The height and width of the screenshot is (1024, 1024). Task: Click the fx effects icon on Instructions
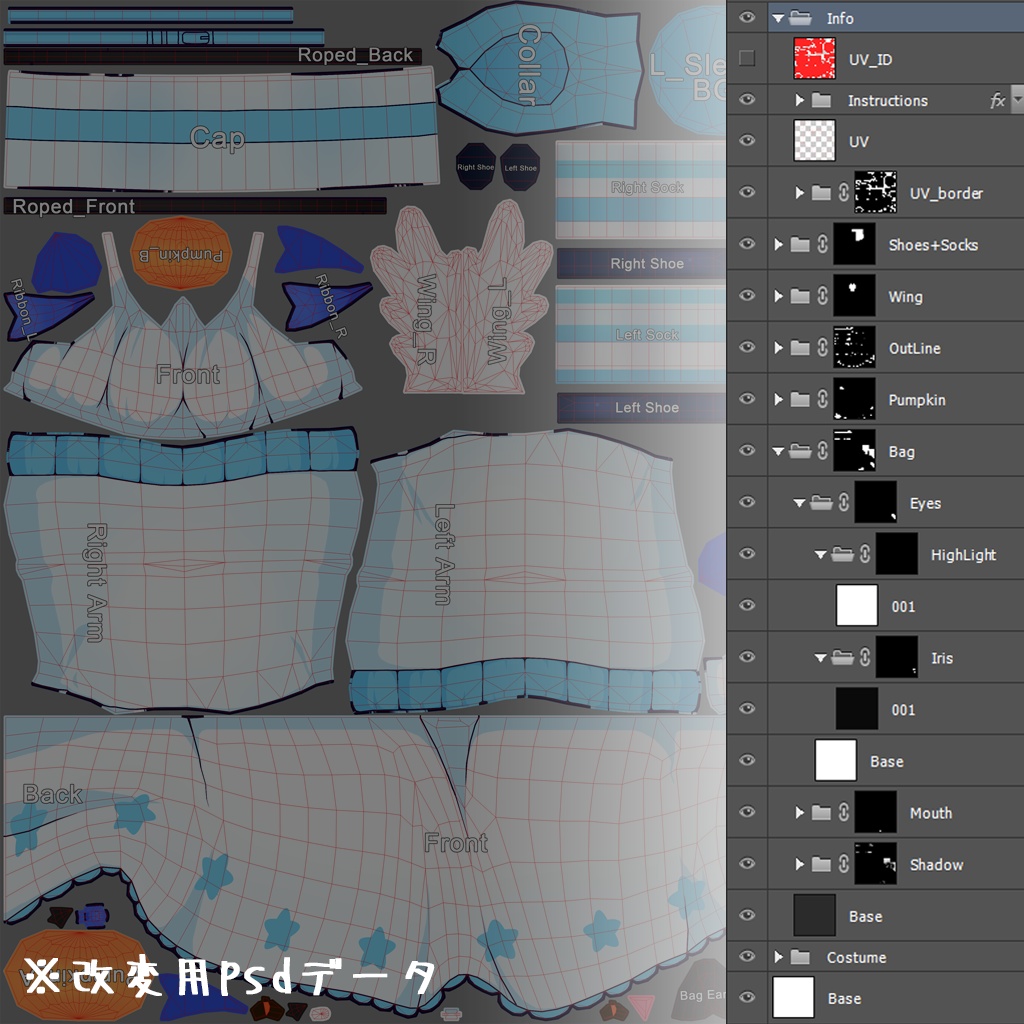click(997, 100)
